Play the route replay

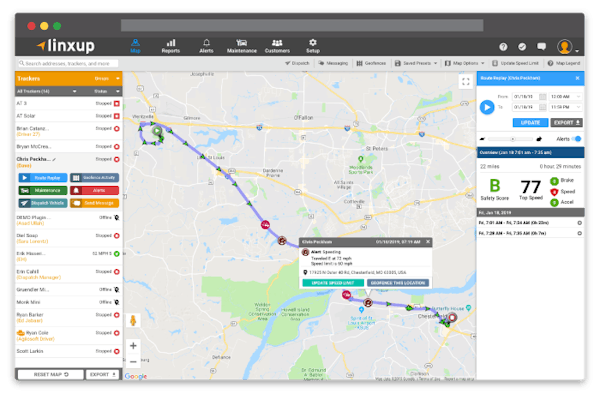(487, 107)
